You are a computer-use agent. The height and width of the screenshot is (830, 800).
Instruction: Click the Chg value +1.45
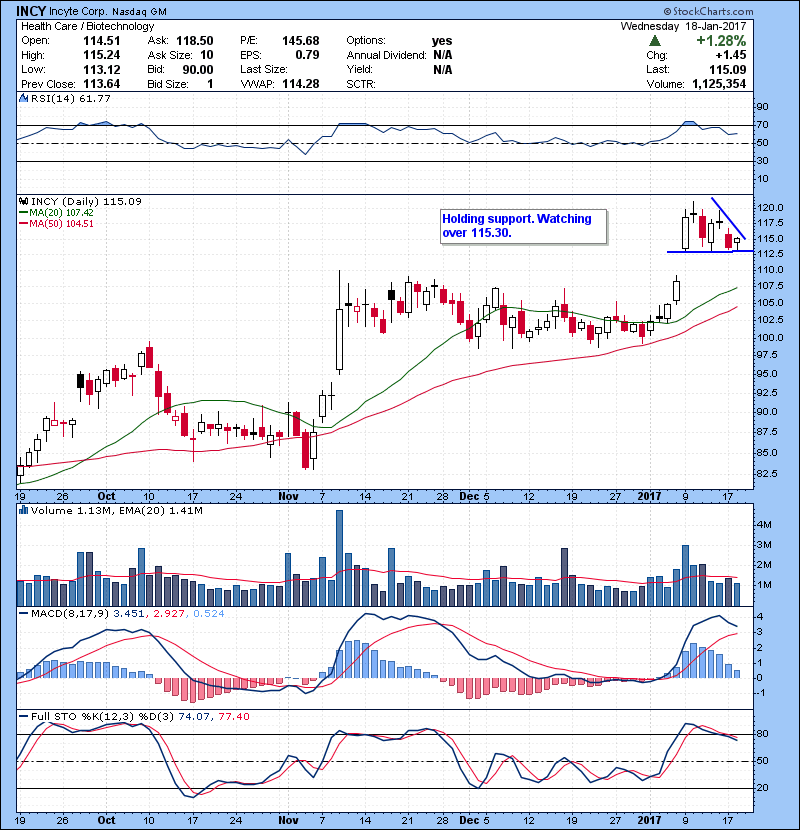731,55
